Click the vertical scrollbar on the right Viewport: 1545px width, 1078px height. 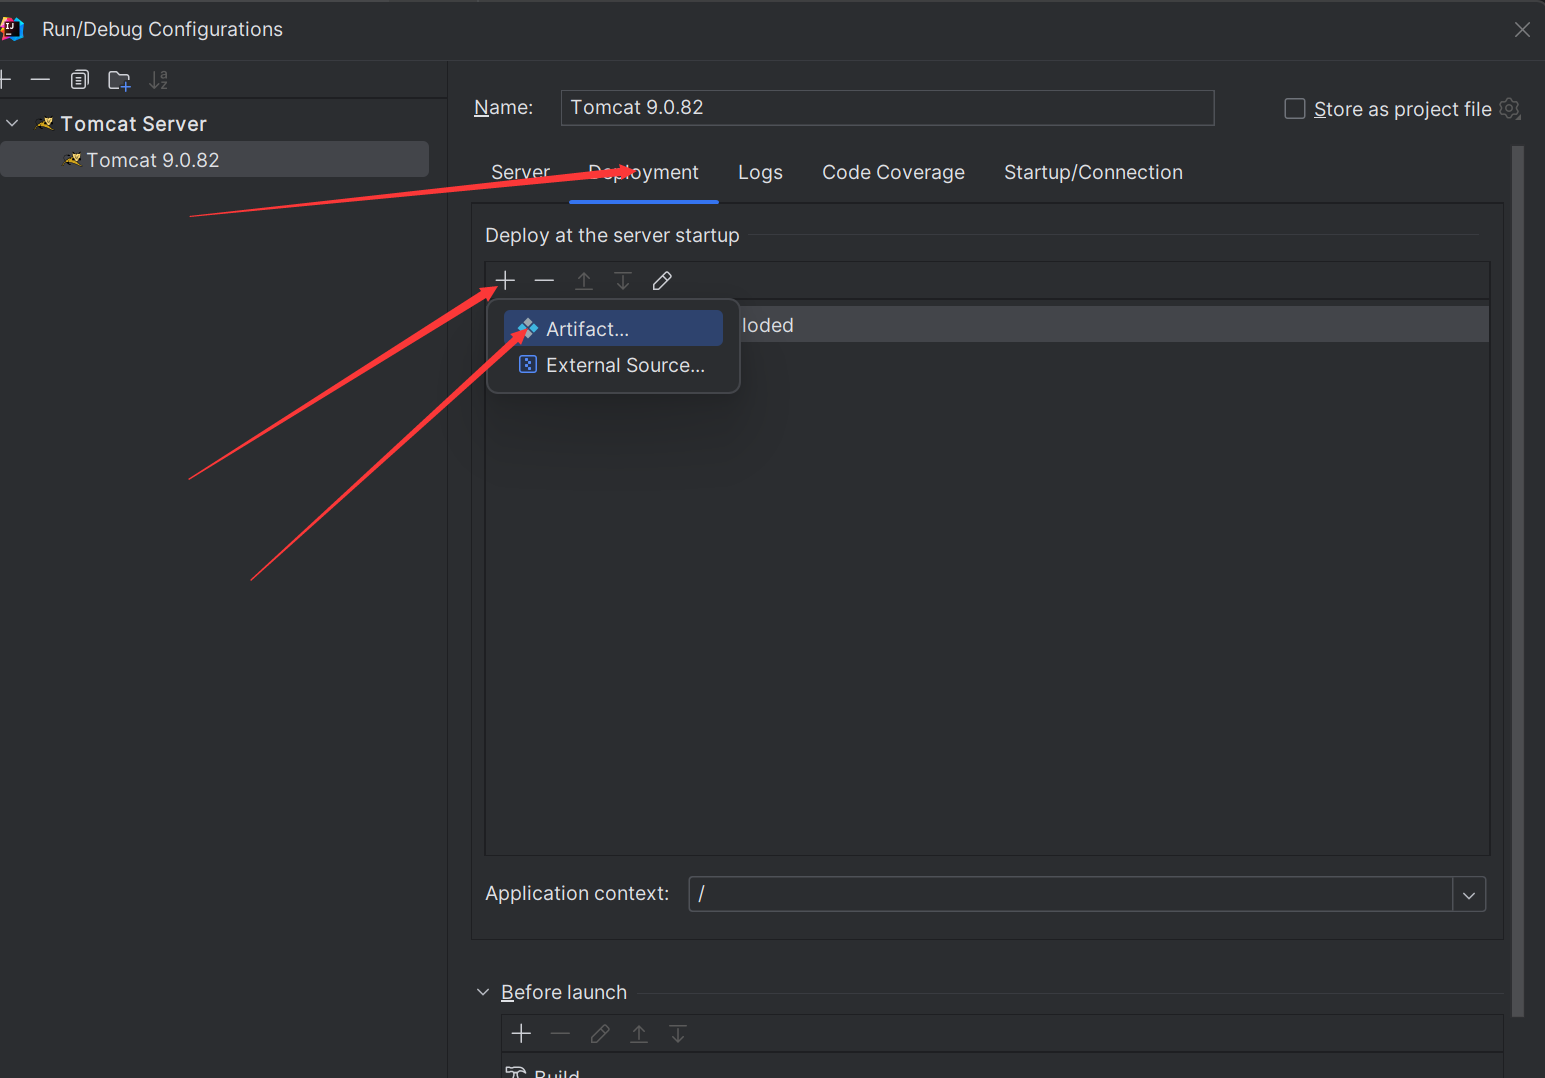click(1518, 580)
